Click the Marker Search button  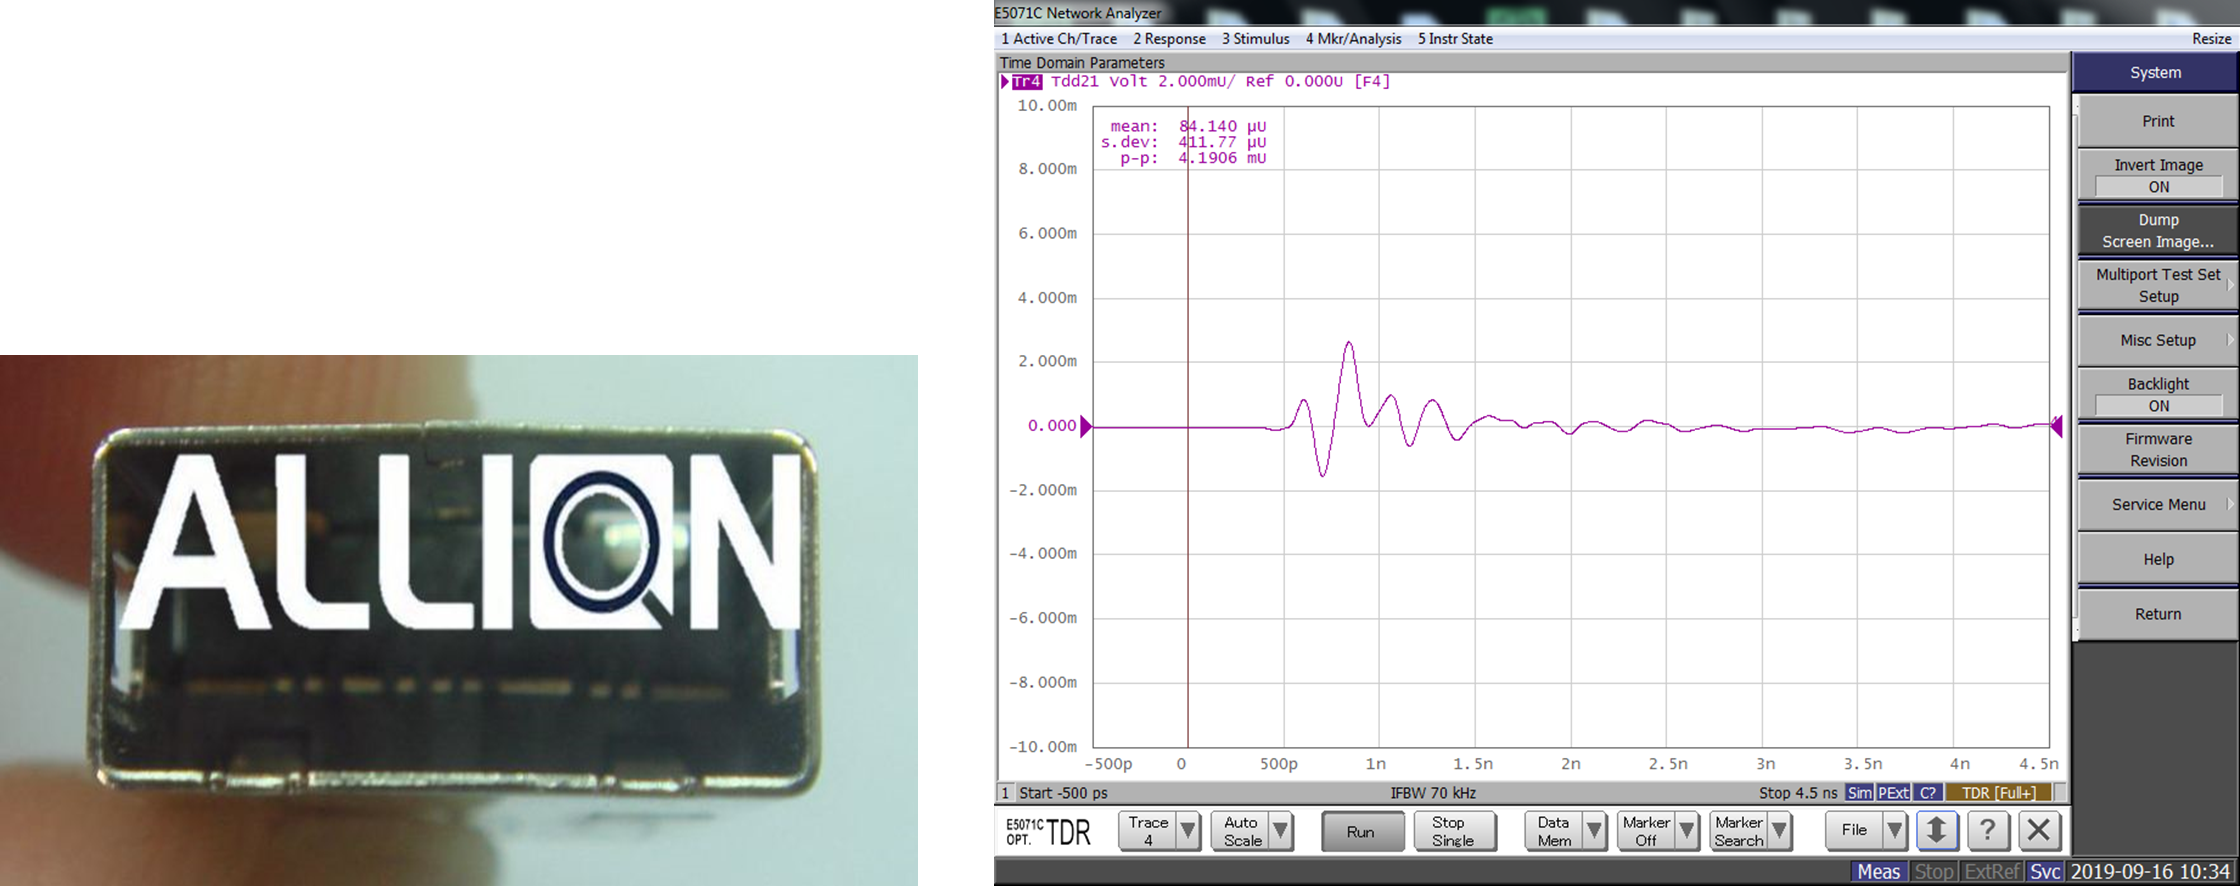[x=1739, y=831]
